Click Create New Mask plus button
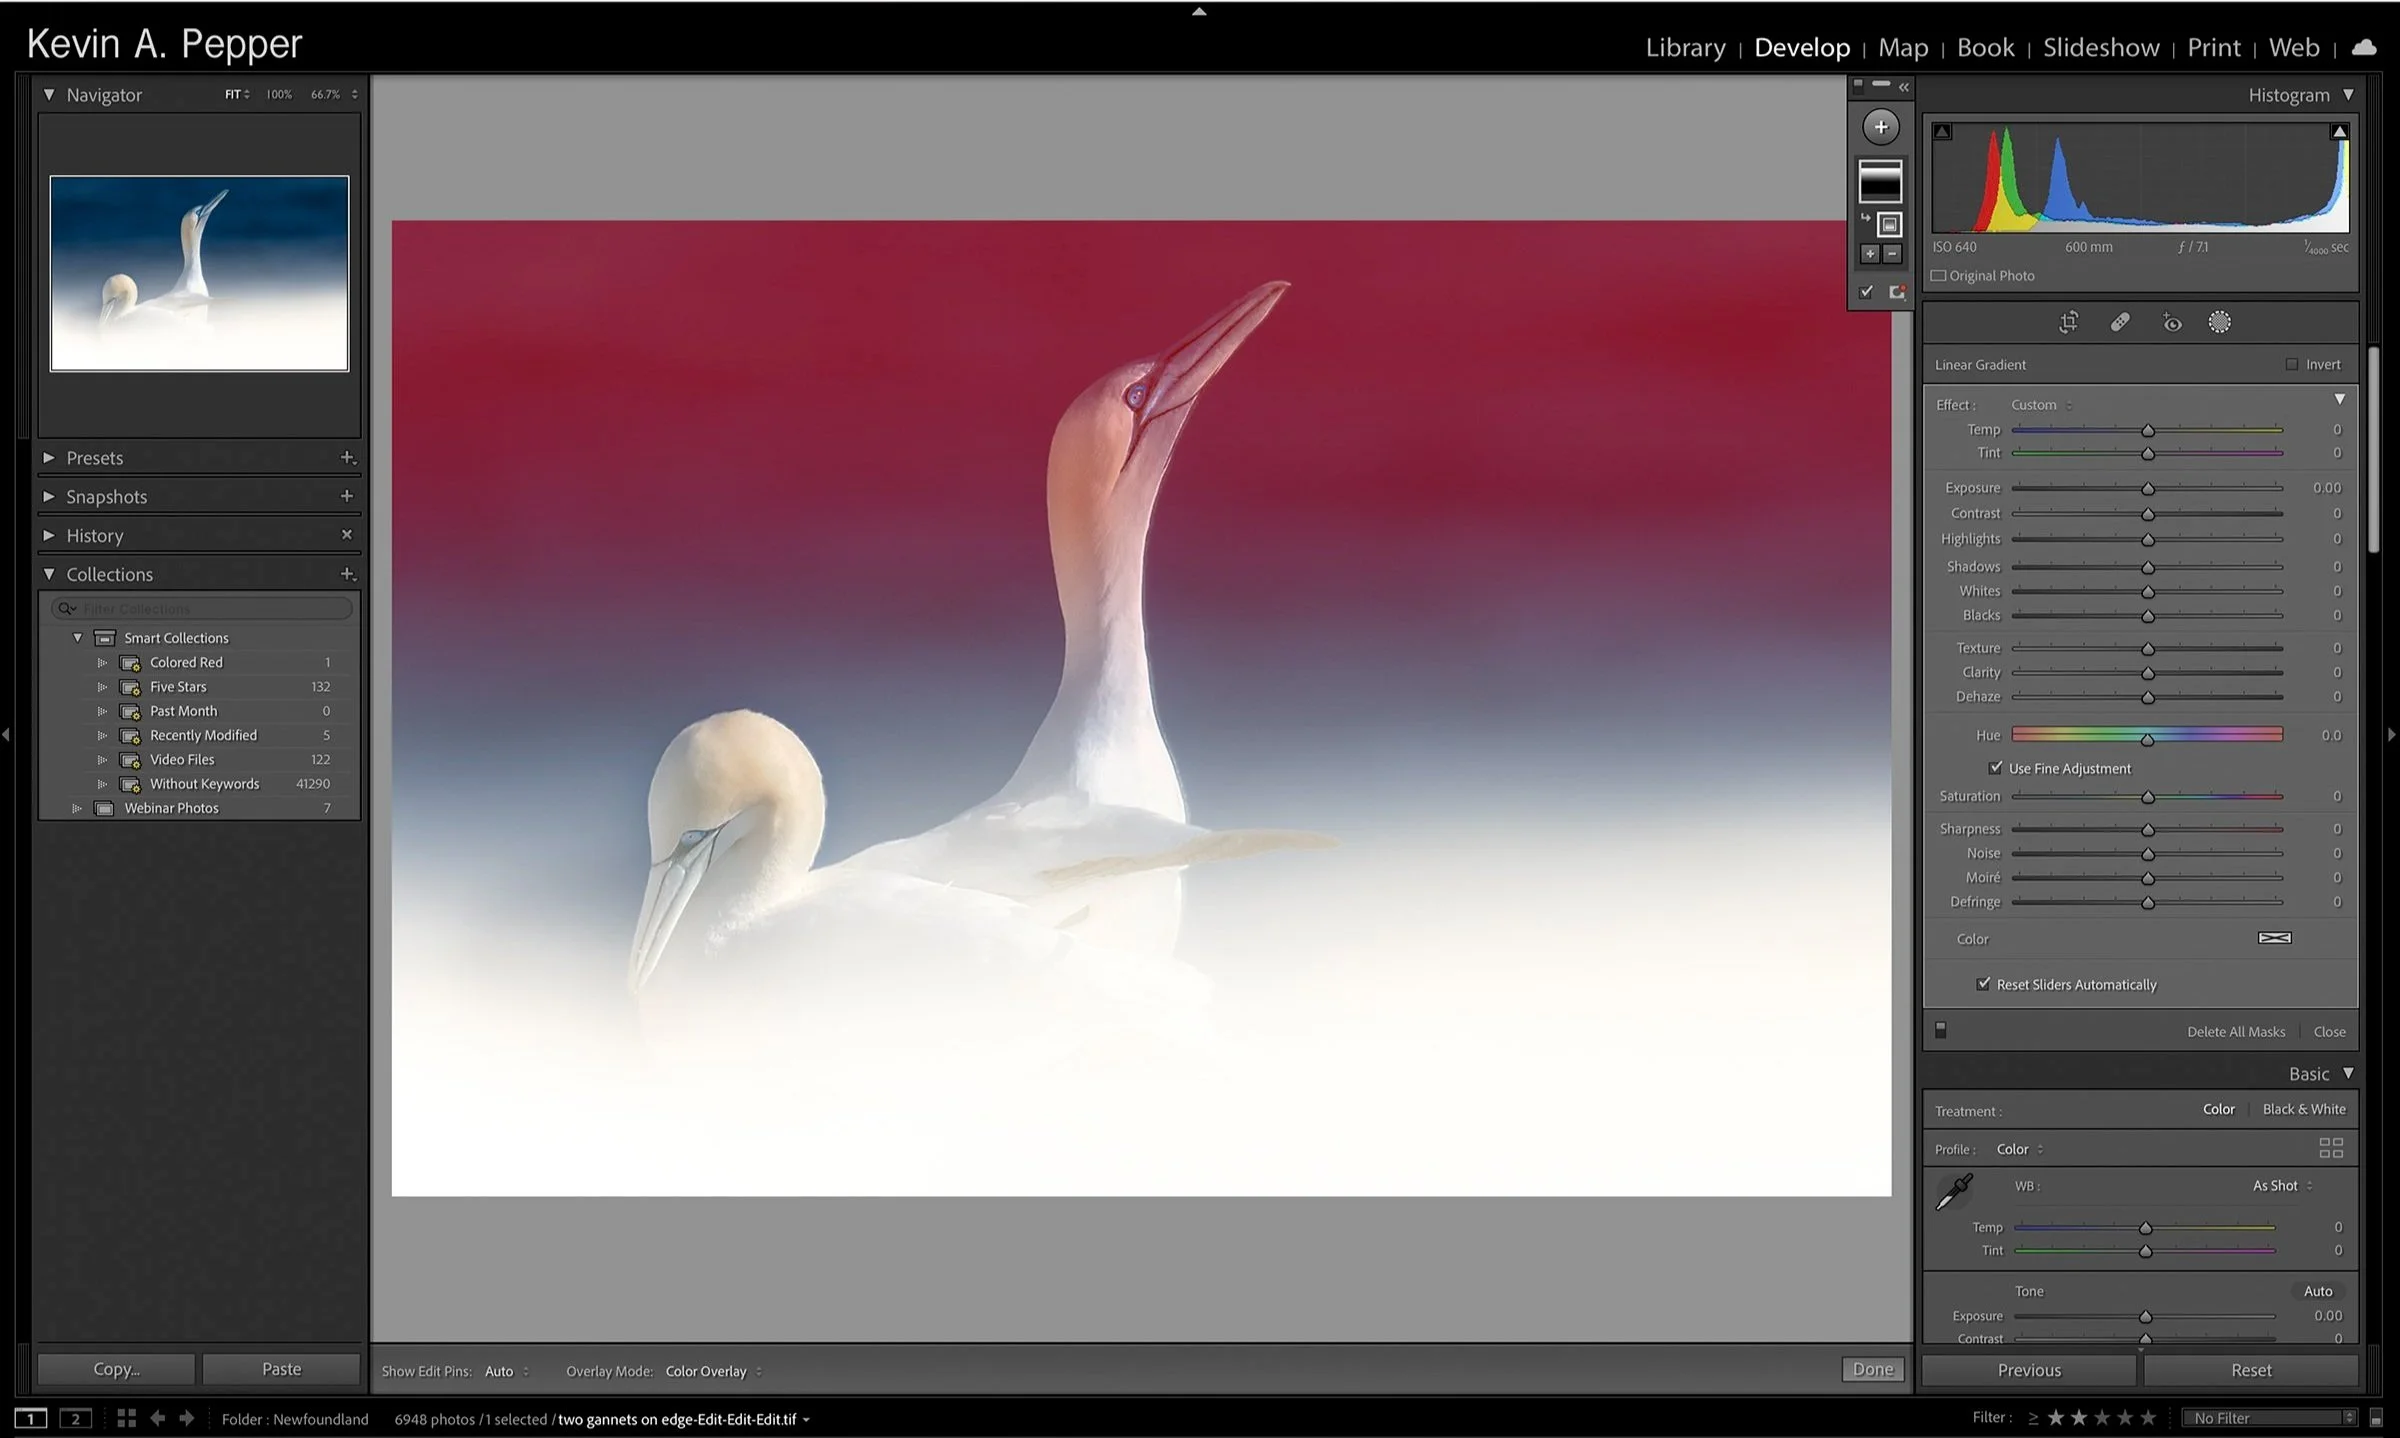Viewport: 2400px width, 1438px height. 1881,127
